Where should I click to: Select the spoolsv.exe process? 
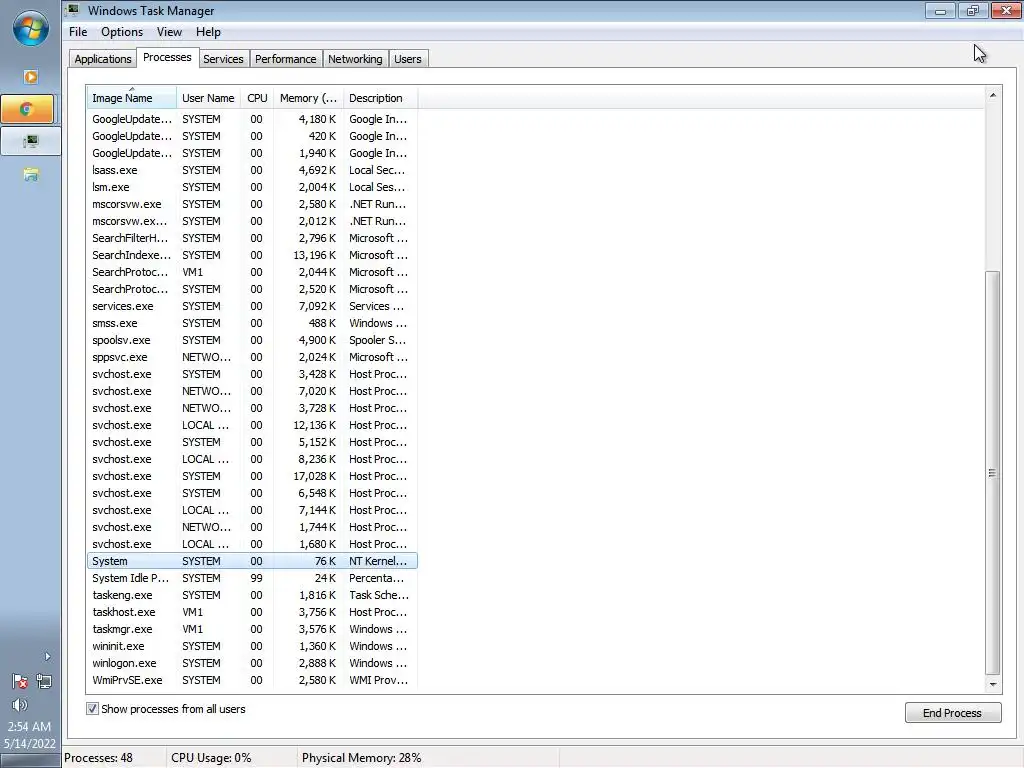pos(252,340)
